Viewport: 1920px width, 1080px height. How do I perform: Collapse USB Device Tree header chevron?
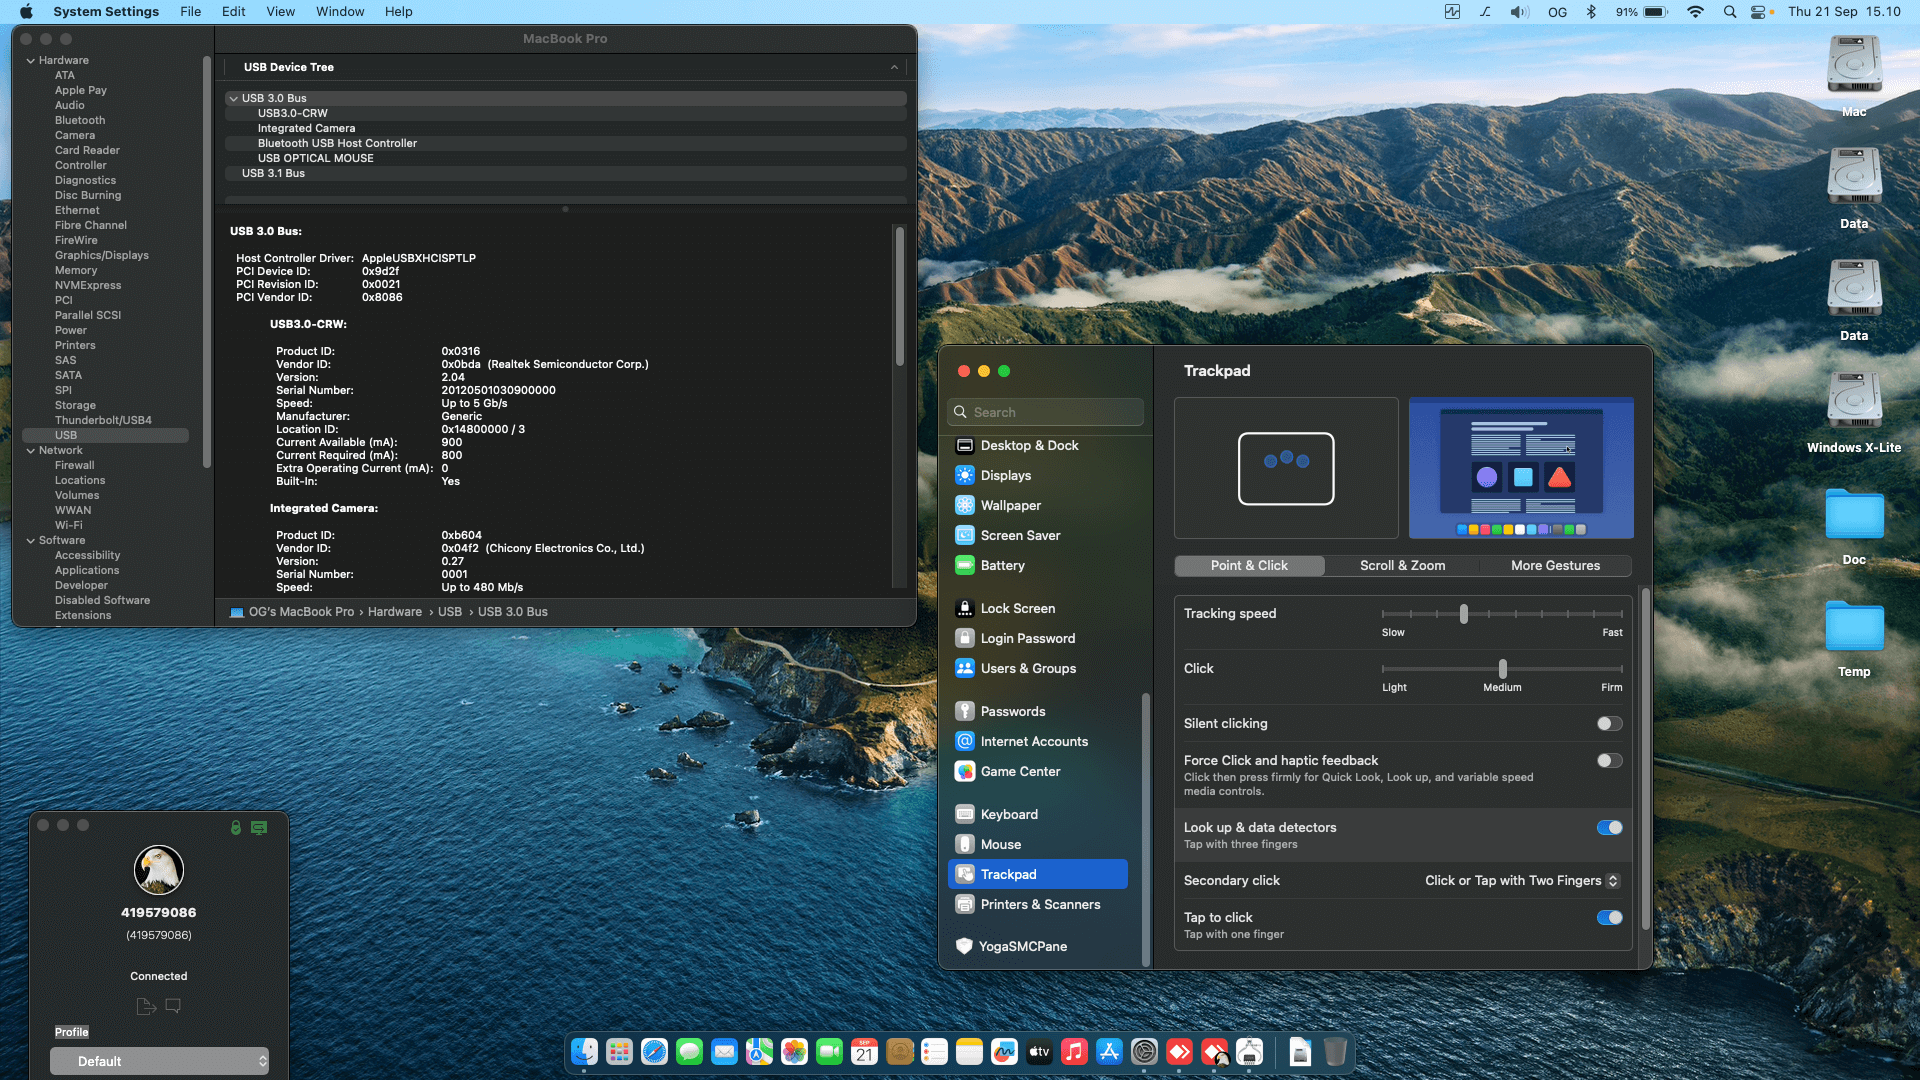click(894, 67)
